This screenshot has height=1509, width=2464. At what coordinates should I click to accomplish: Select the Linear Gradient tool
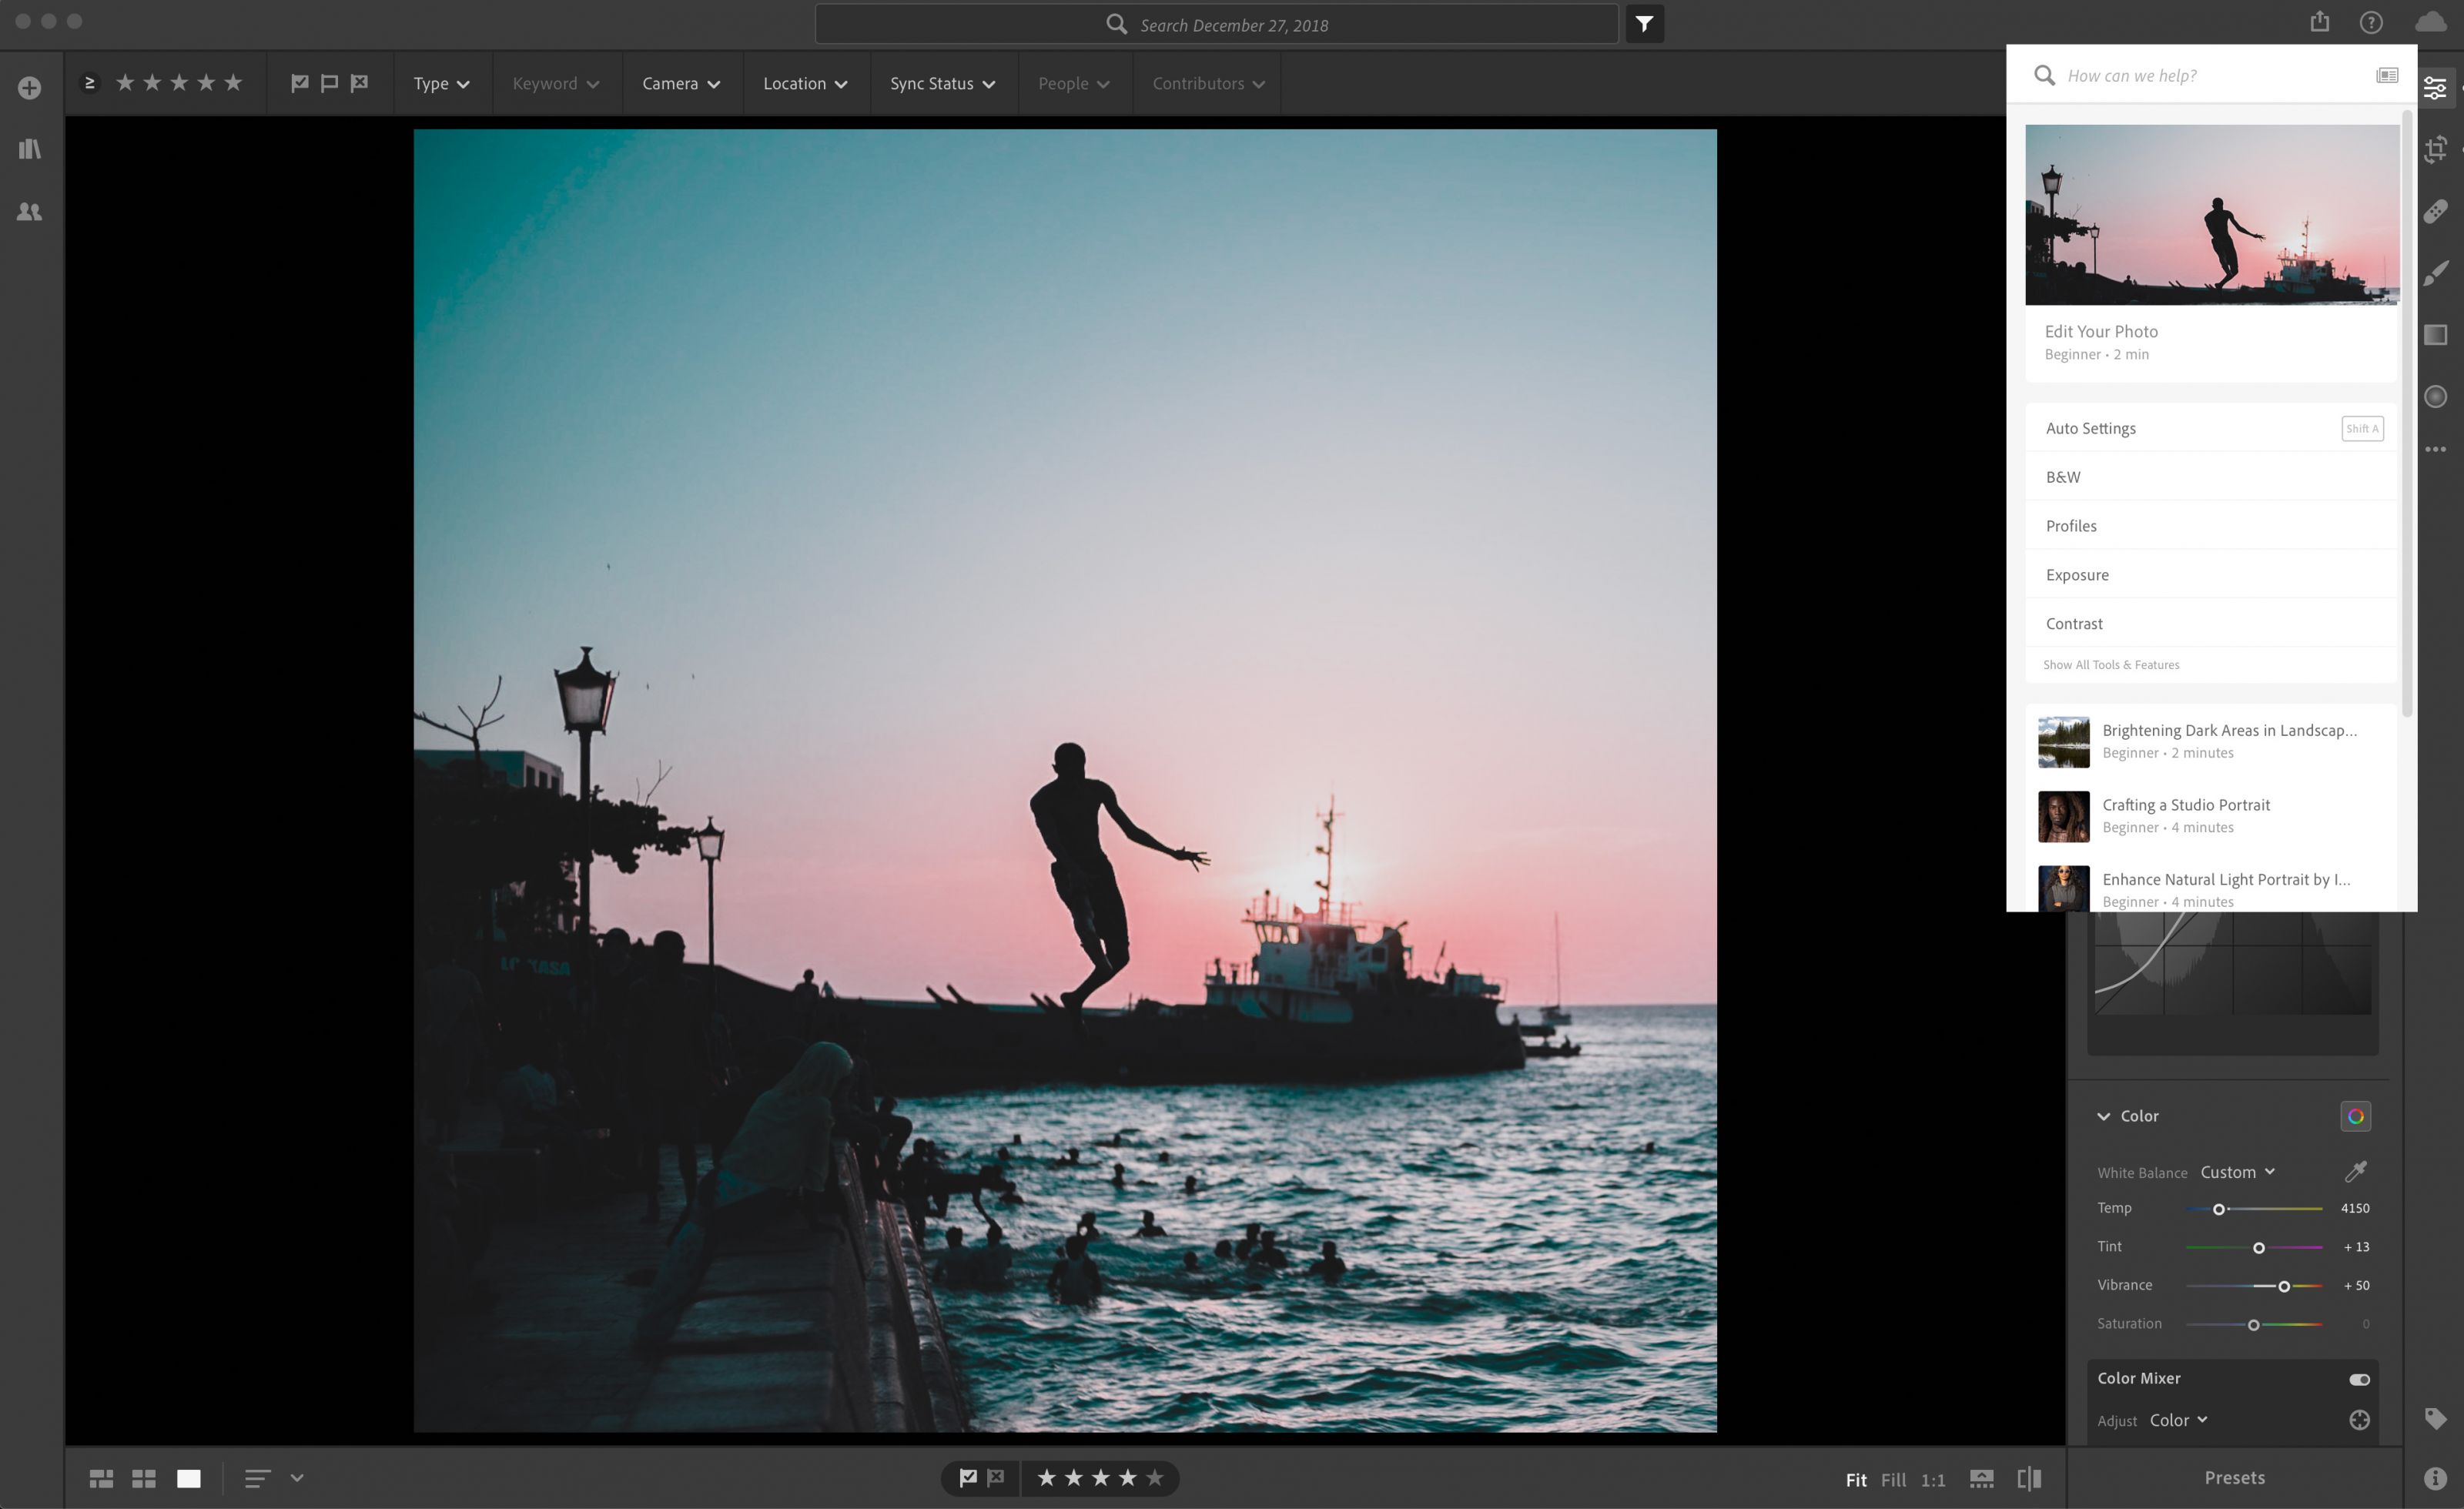tap(2437, 335)
